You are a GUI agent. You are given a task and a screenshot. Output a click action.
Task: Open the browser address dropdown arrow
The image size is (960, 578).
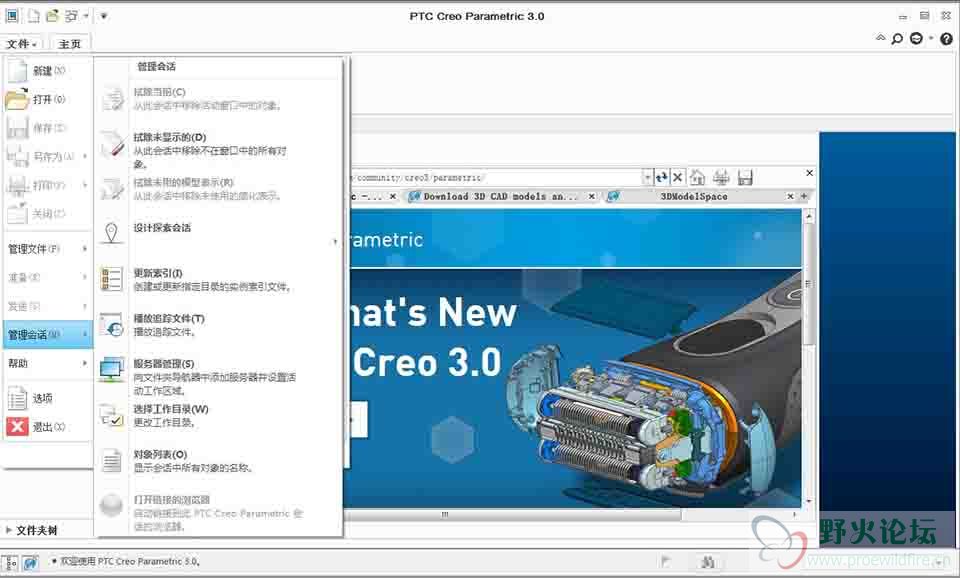tap(647, 178)
